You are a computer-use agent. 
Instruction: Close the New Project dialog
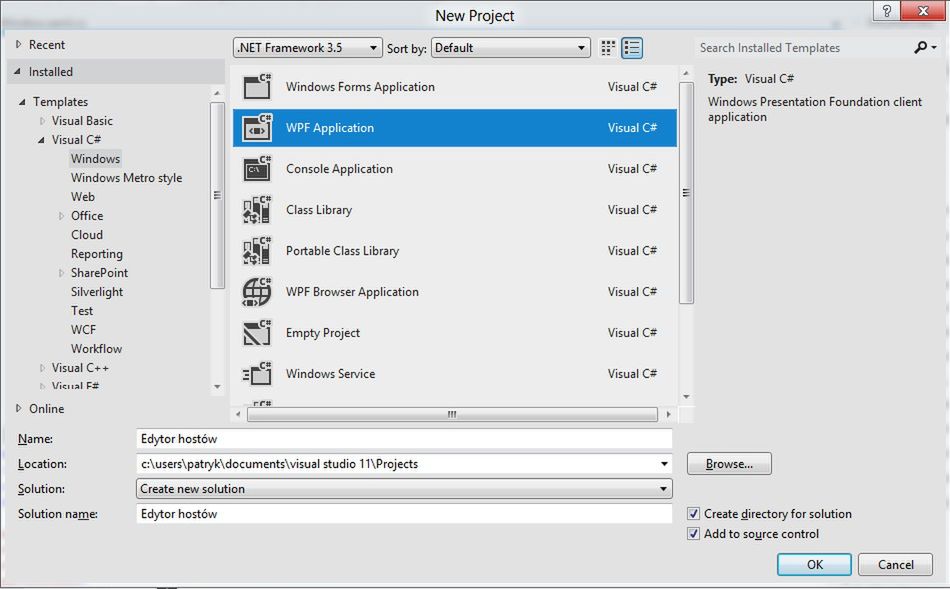coord(923,11)
